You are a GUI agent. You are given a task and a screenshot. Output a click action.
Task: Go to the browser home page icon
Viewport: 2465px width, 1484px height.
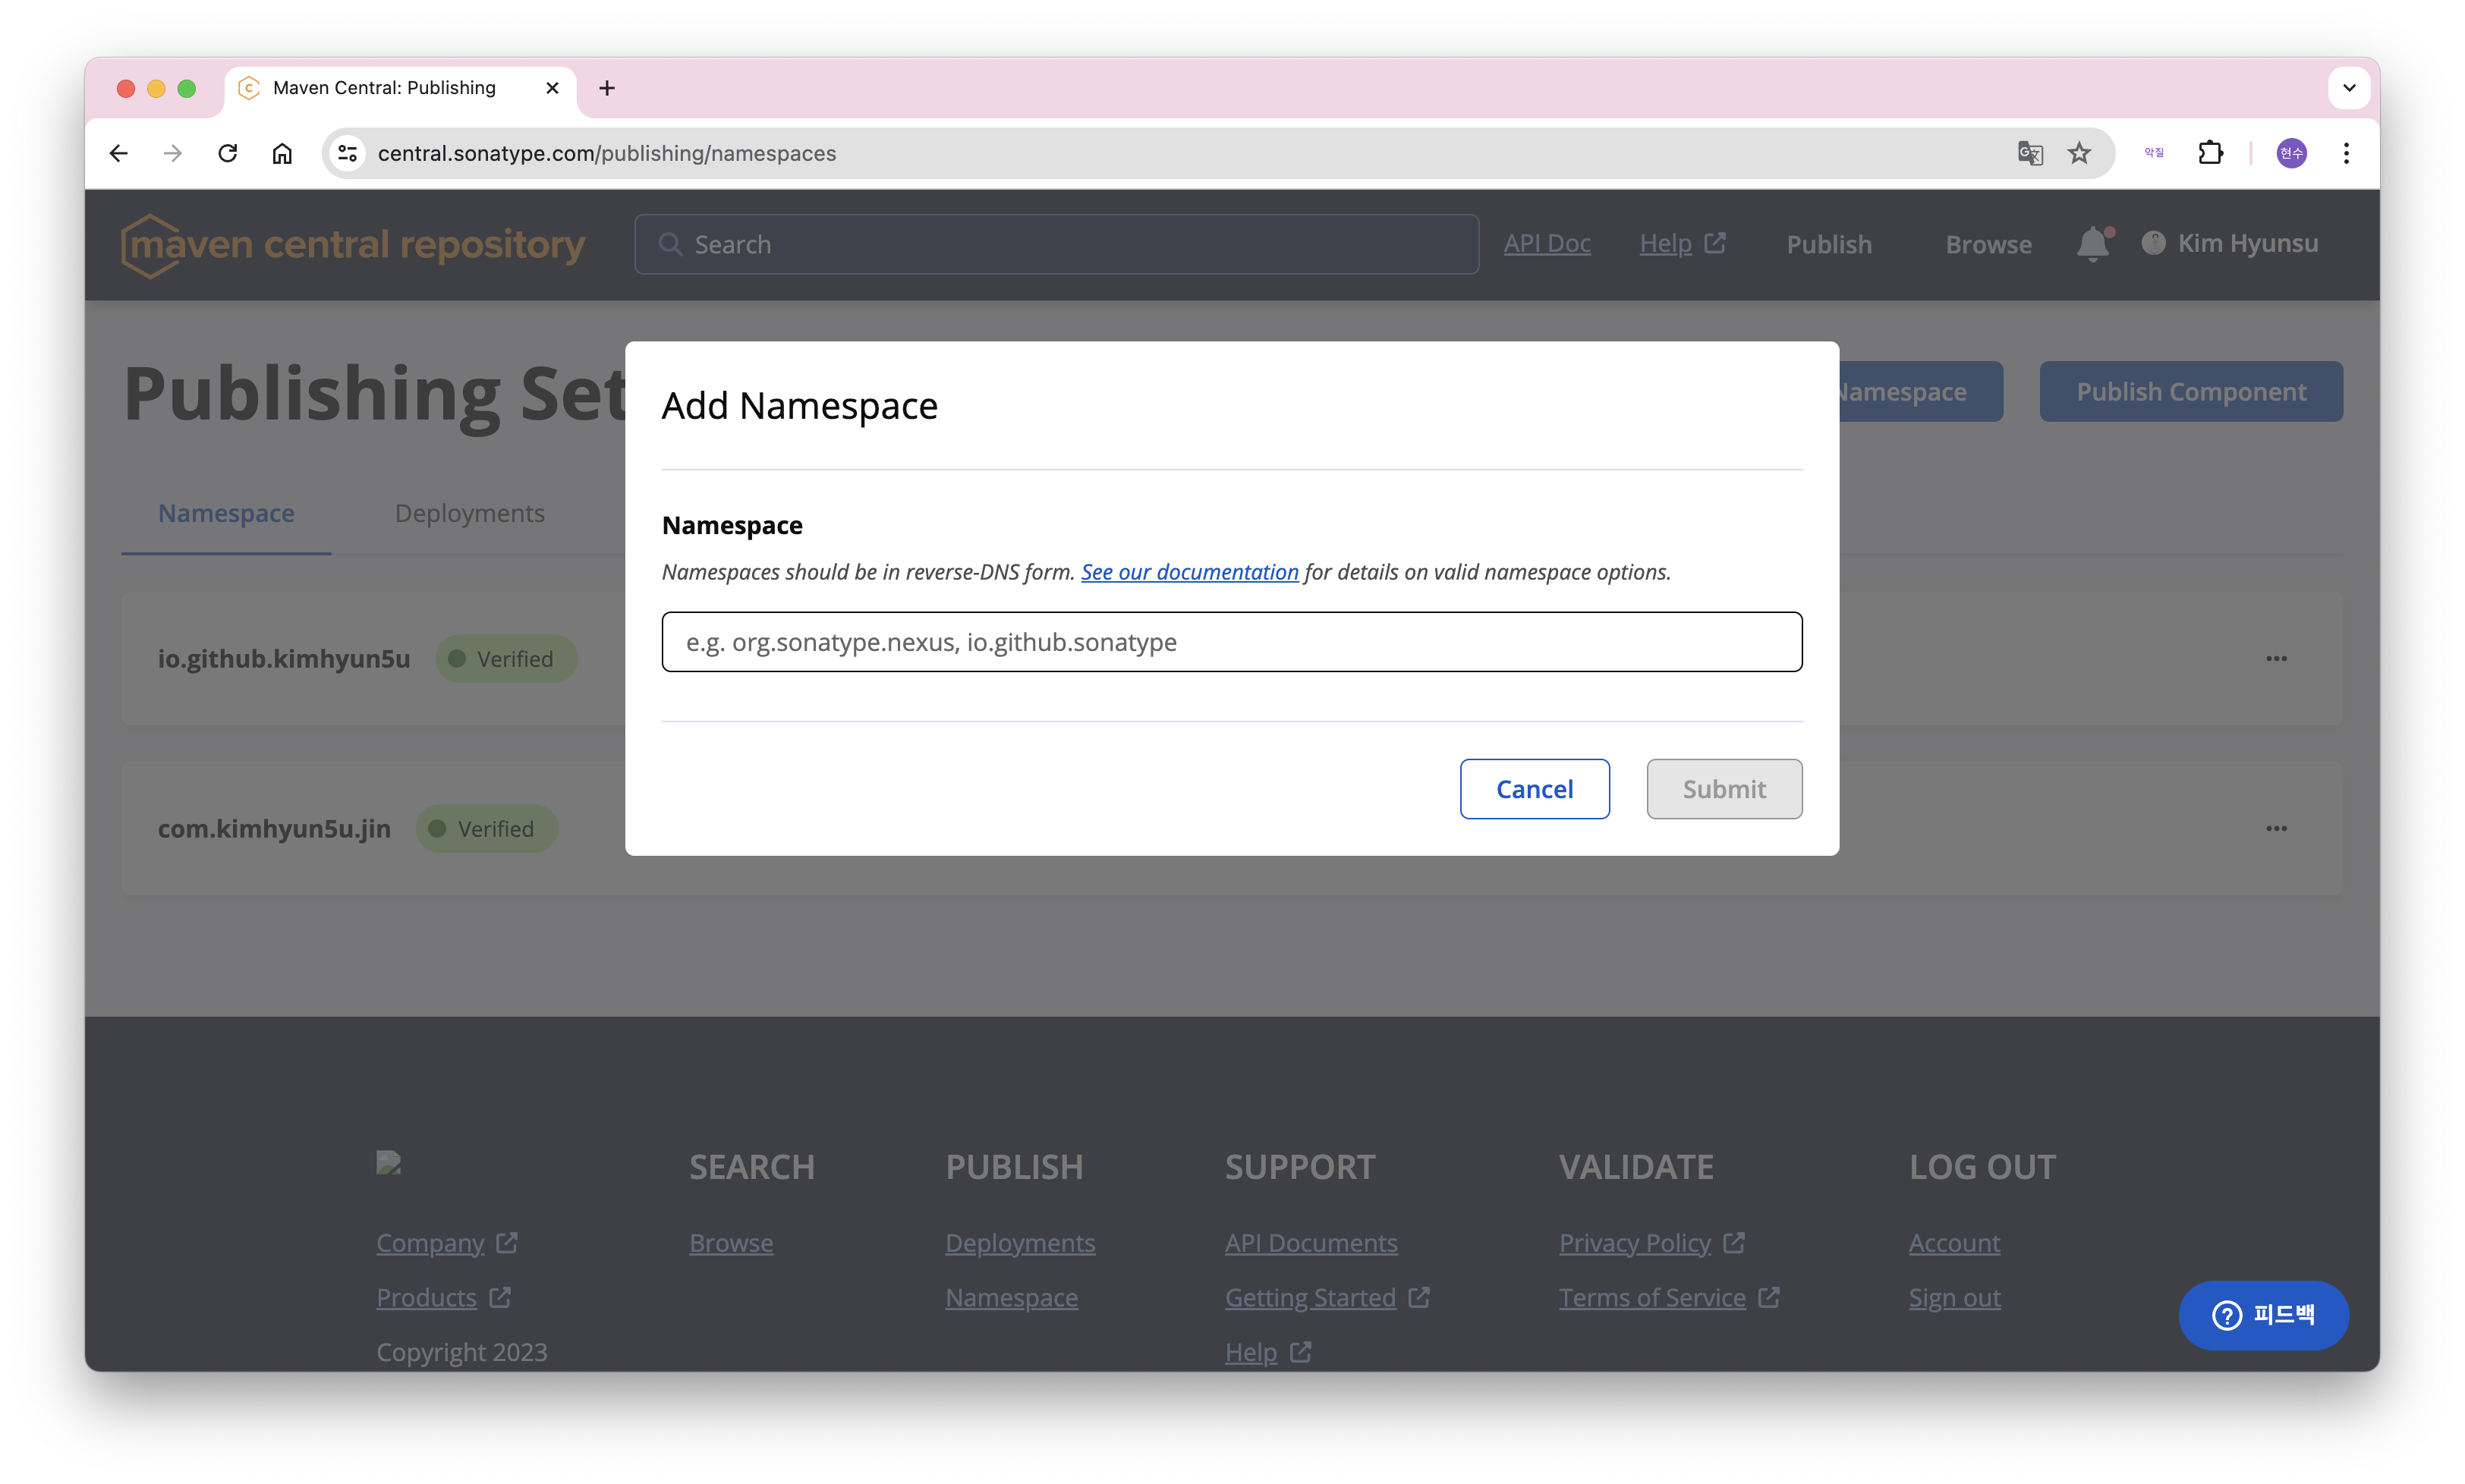[282, 153]
